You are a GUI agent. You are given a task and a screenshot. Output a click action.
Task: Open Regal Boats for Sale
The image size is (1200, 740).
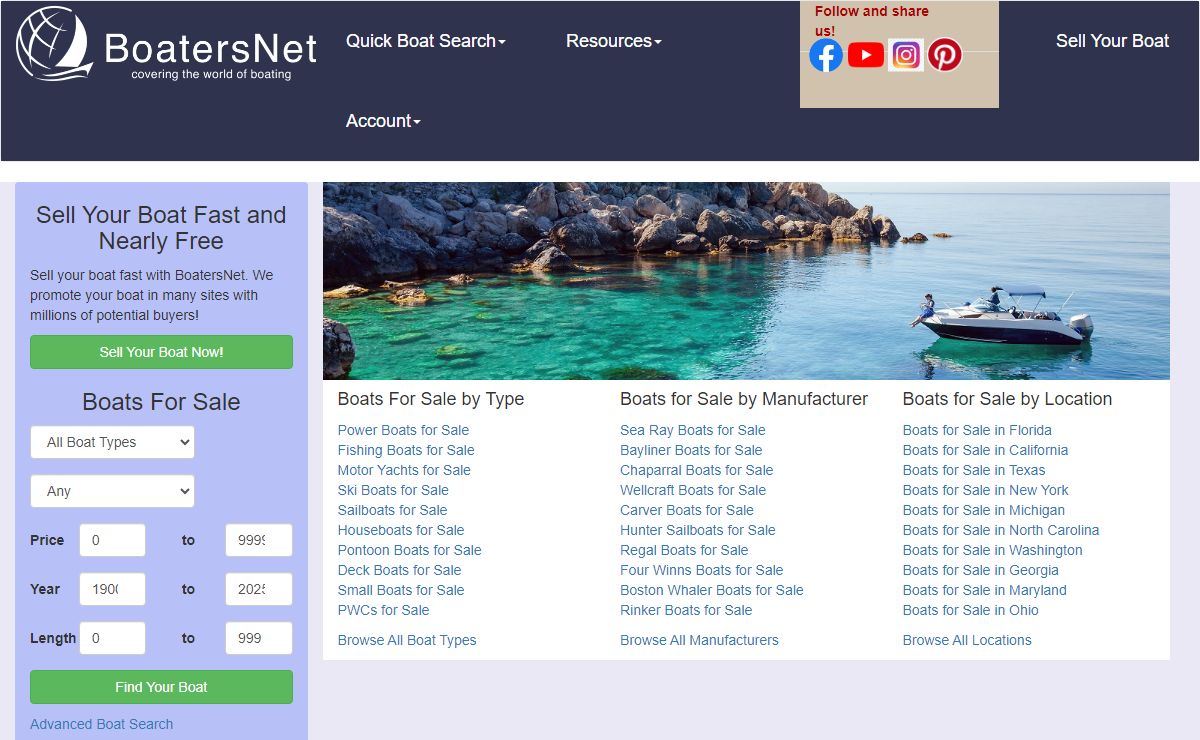coord(684,550)
